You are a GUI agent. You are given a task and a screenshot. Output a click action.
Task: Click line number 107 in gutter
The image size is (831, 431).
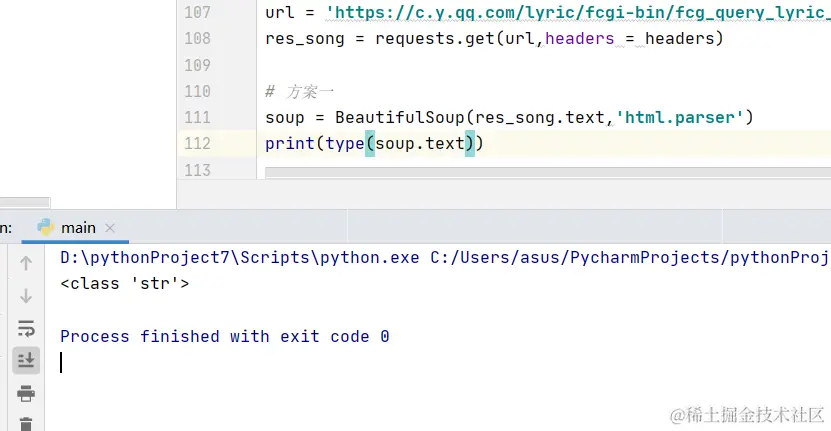[197, 12]
